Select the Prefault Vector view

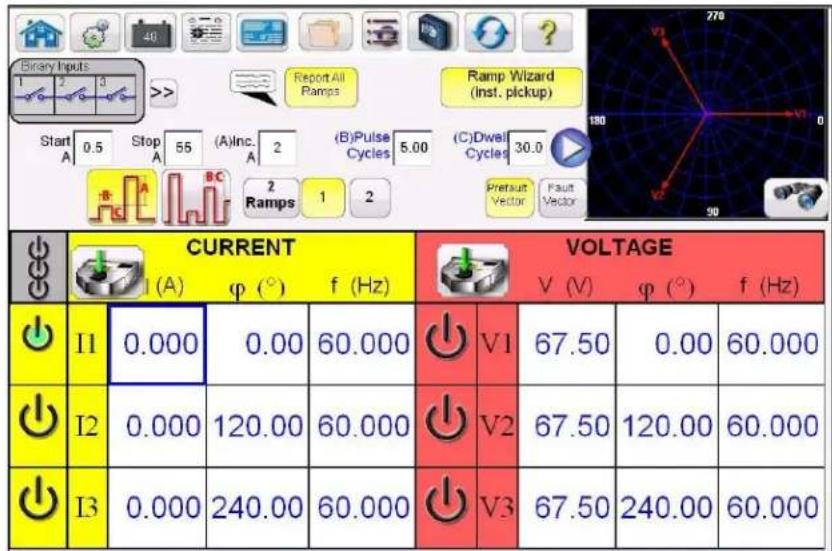(508, 196)
